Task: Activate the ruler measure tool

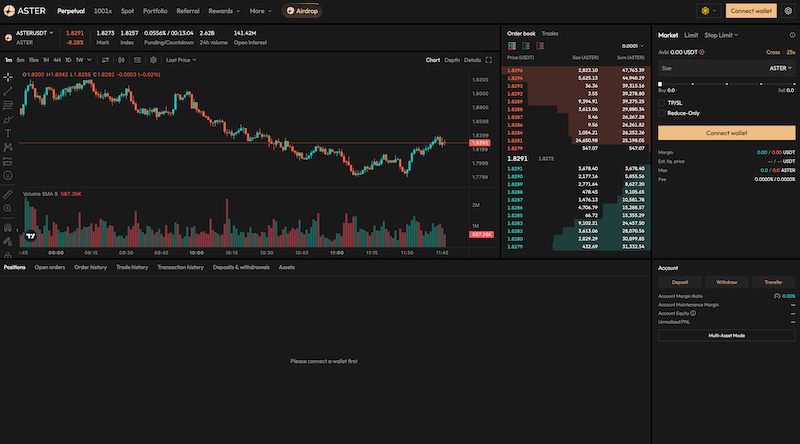Action: (x=8, y=193)
